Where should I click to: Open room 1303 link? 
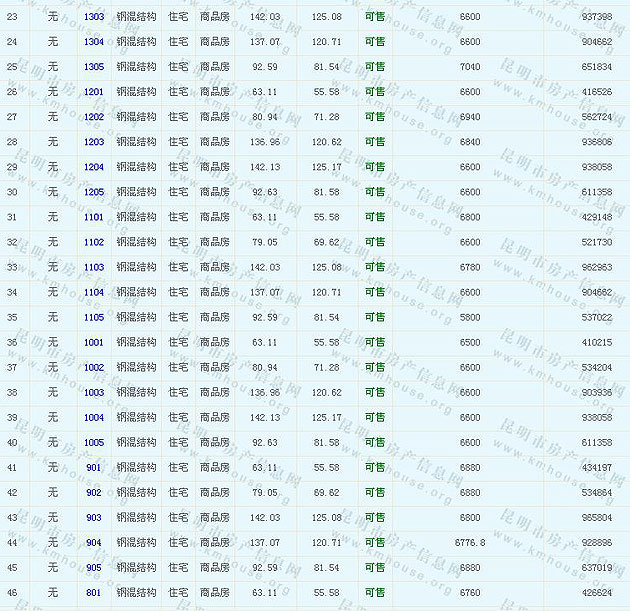(x=94, y=17)
